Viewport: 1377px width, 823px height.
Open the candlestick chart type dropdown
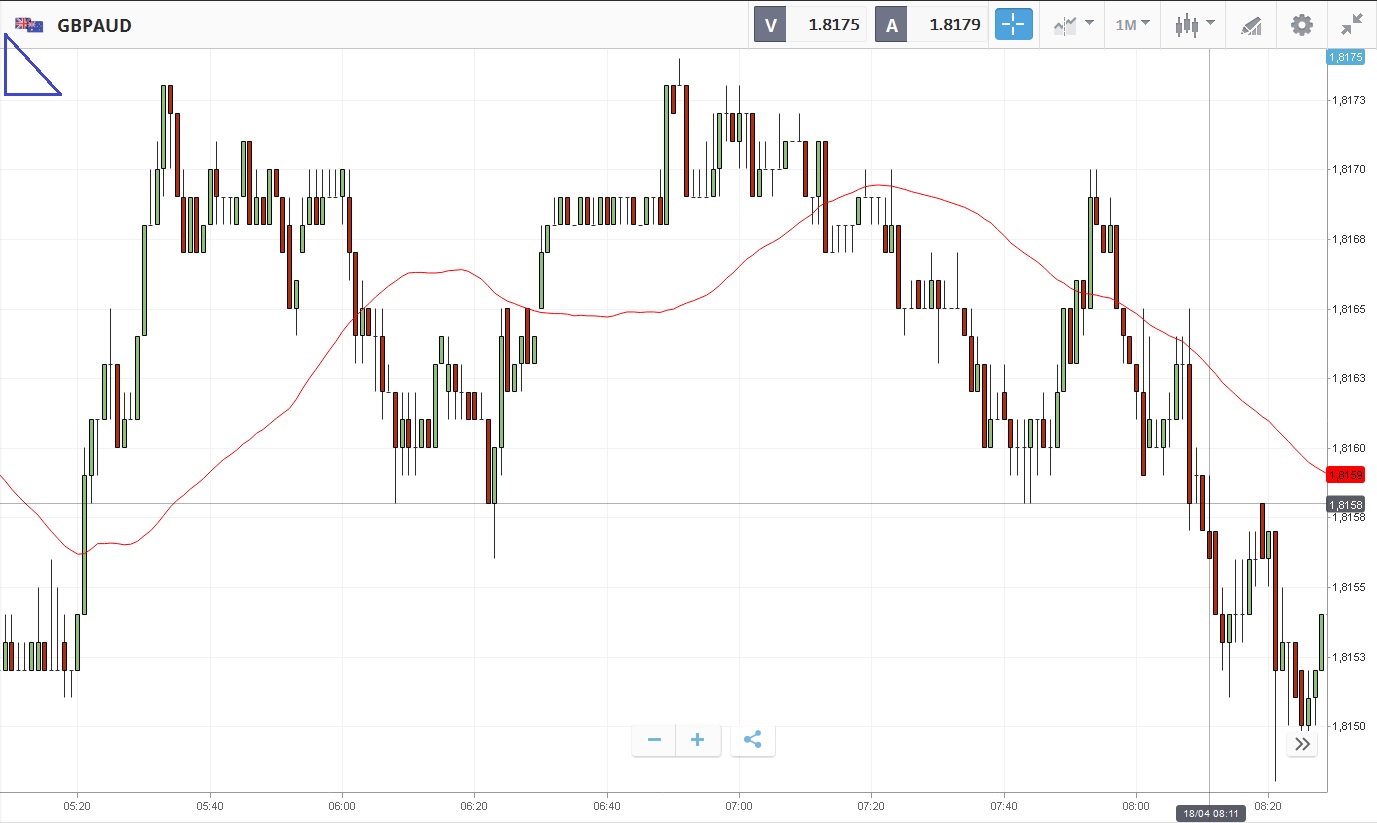[x=1194, y=25]
